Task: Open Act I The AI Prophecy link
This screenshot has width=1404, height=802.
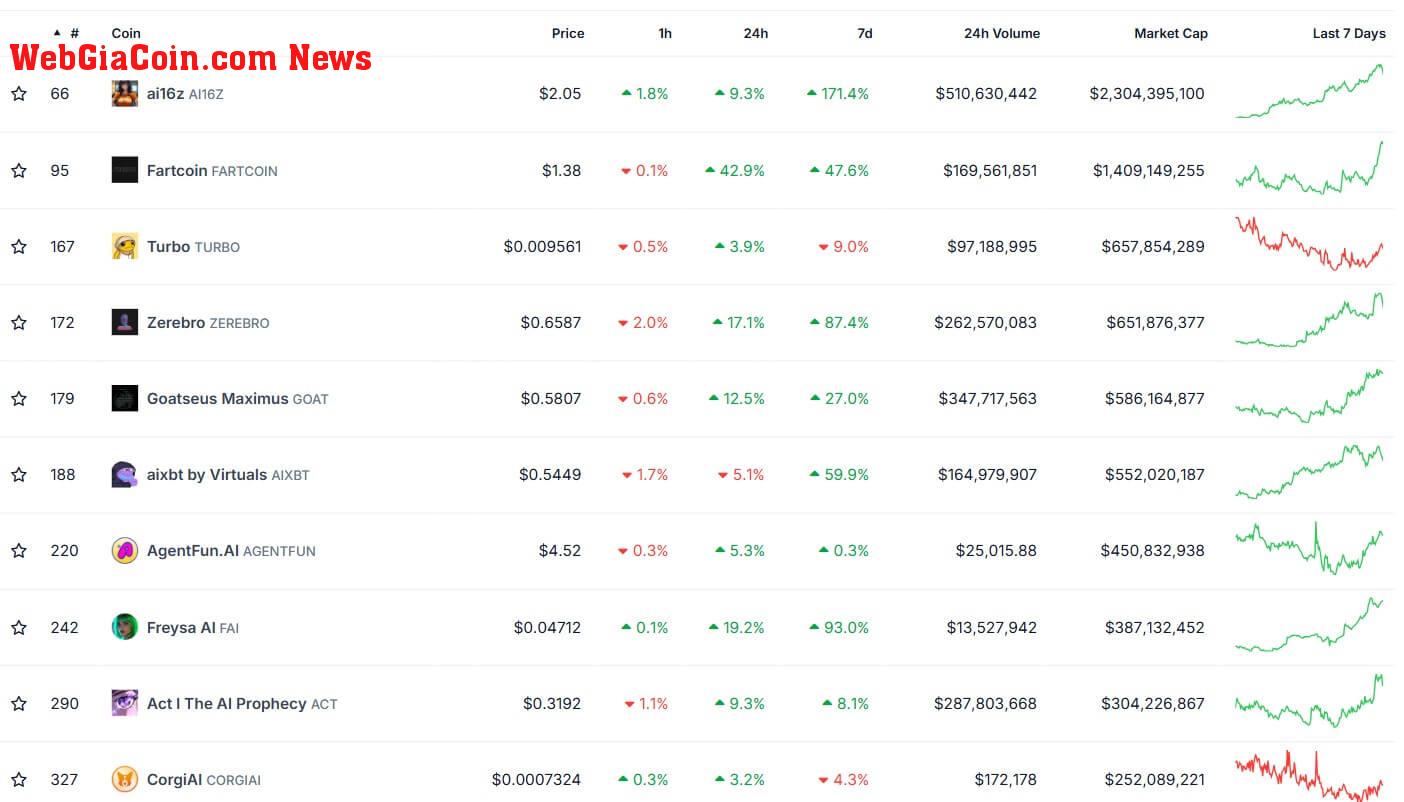Action: 242,704
